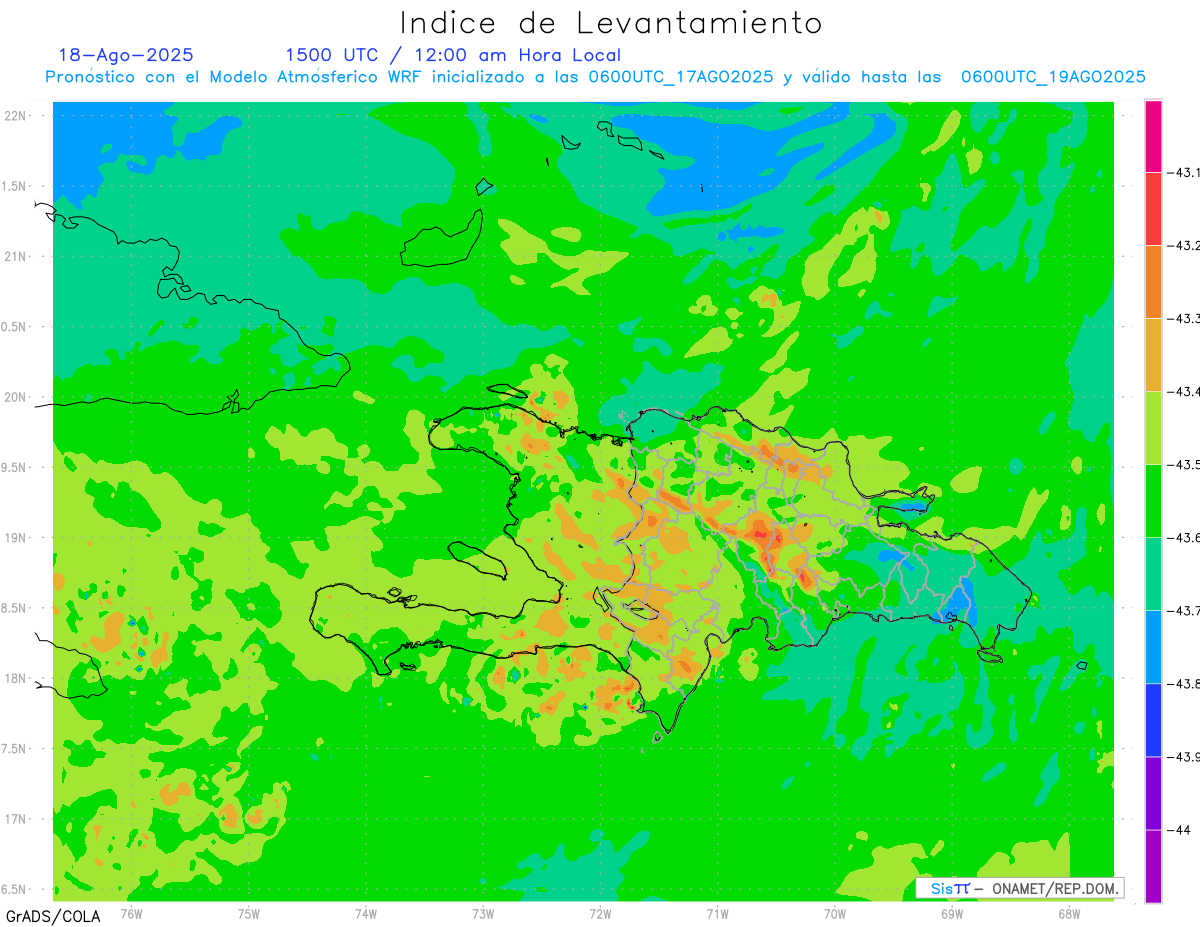This screenshot has width=1200, height=927.
Task: Click the longitude label '68W'
Action: point(1068,912)
